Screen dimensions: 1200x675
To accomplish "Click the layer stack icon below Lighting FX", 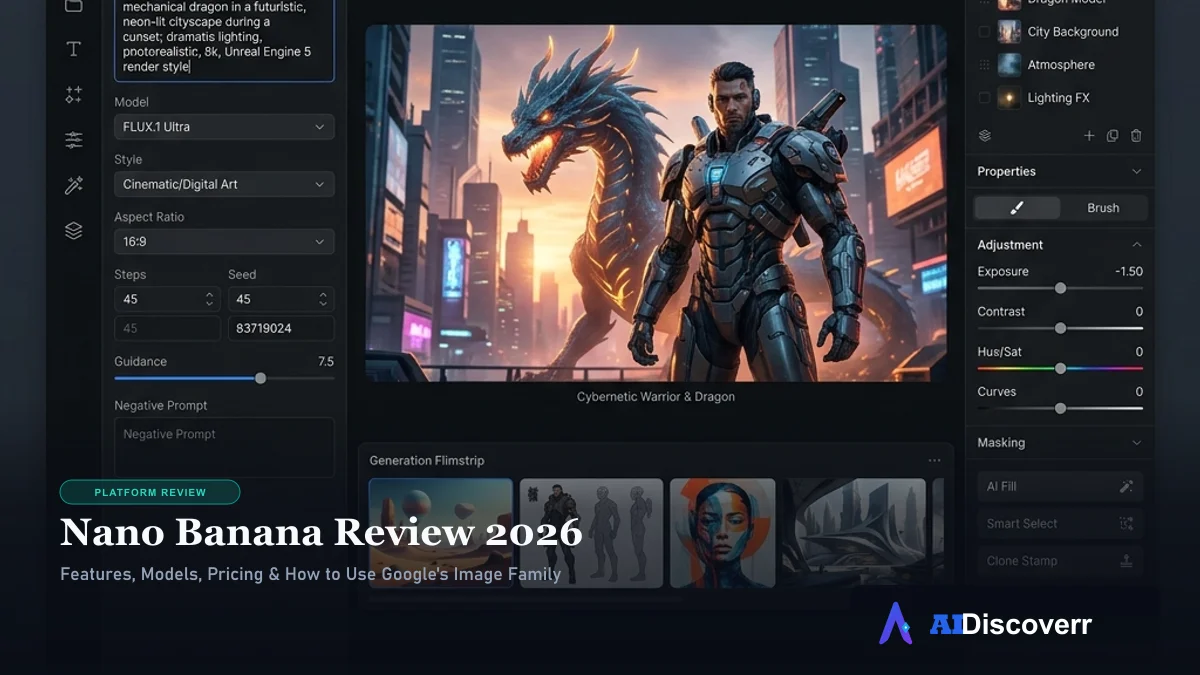I will point(984,136).
